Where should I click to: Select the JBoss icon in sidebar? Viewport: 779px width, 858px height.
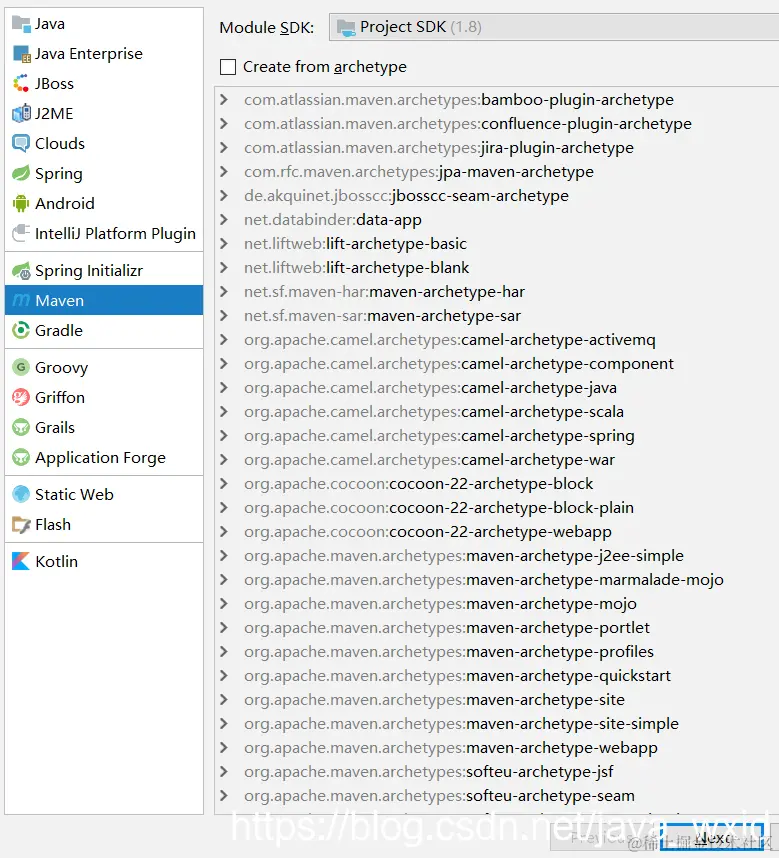click(21, 84)
